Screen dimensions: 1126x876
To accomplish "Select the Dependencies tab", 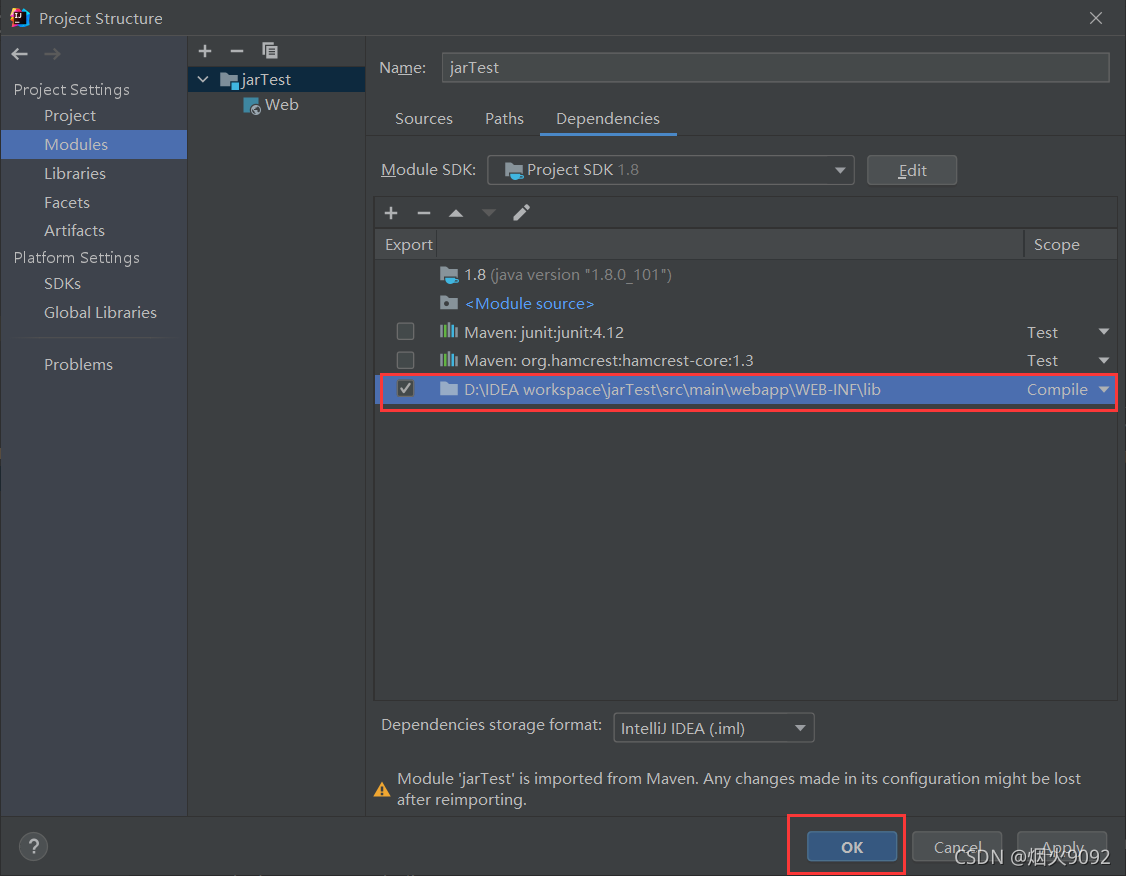I will [608, 118].
